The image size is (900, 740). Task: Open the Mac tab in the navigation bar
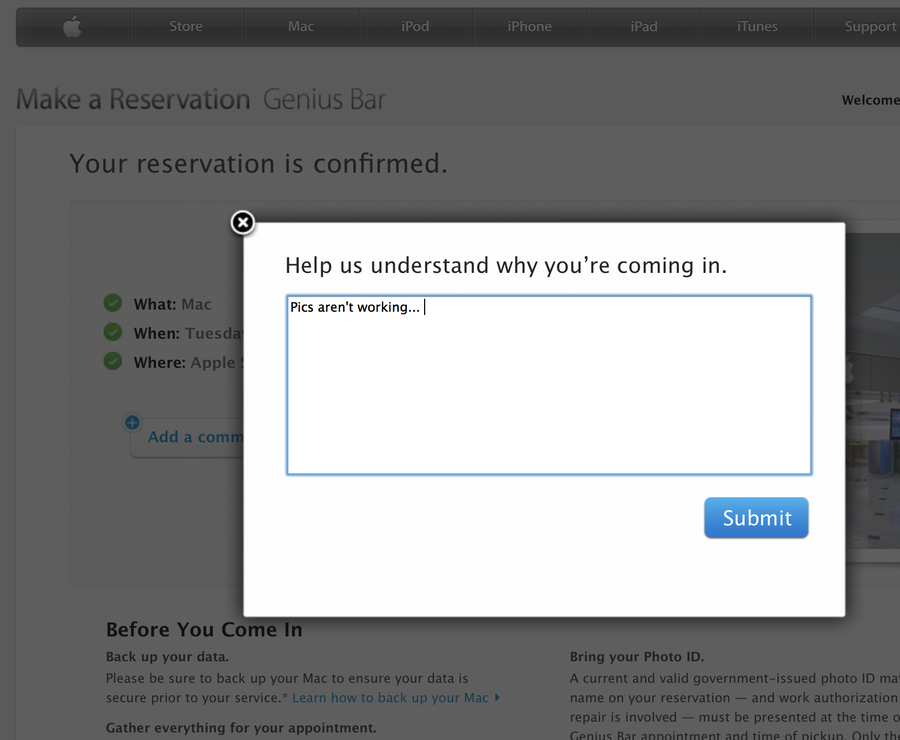point(301,26)
